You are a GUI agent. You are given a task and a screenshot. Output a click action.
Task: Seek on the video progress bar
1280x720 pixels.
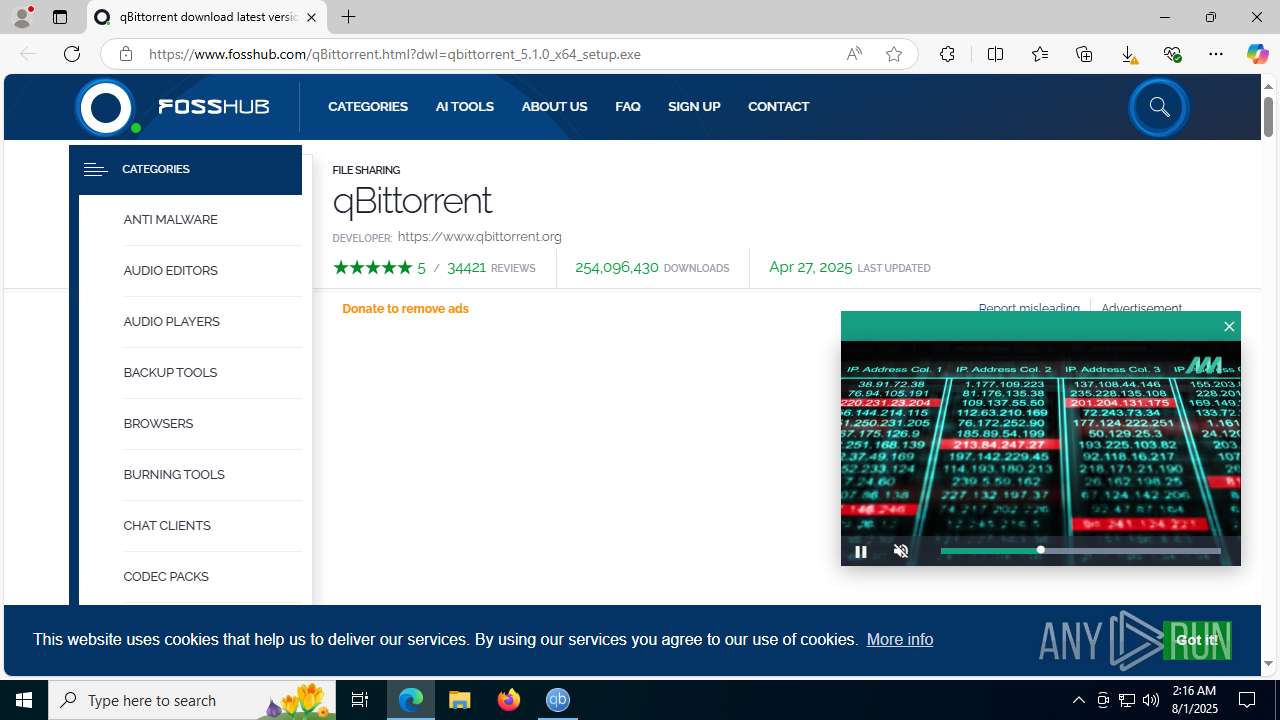pyautogui.click(x=1080, y=550)
